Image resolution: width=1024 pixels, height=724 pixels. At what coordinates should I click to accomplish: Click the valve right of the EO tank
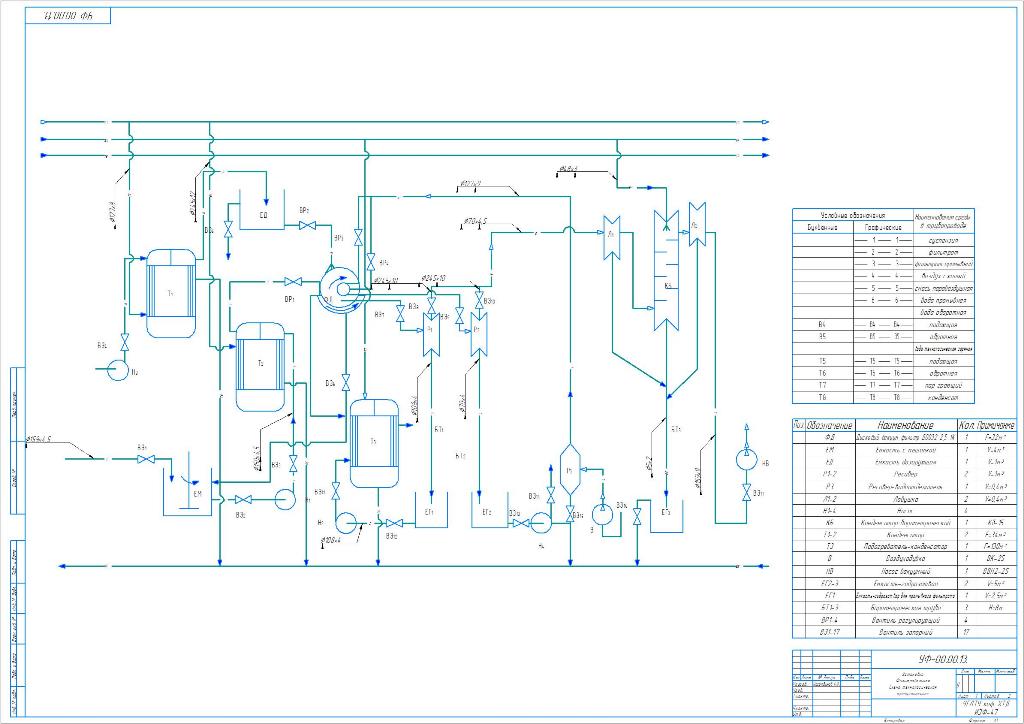click(306, 226)
